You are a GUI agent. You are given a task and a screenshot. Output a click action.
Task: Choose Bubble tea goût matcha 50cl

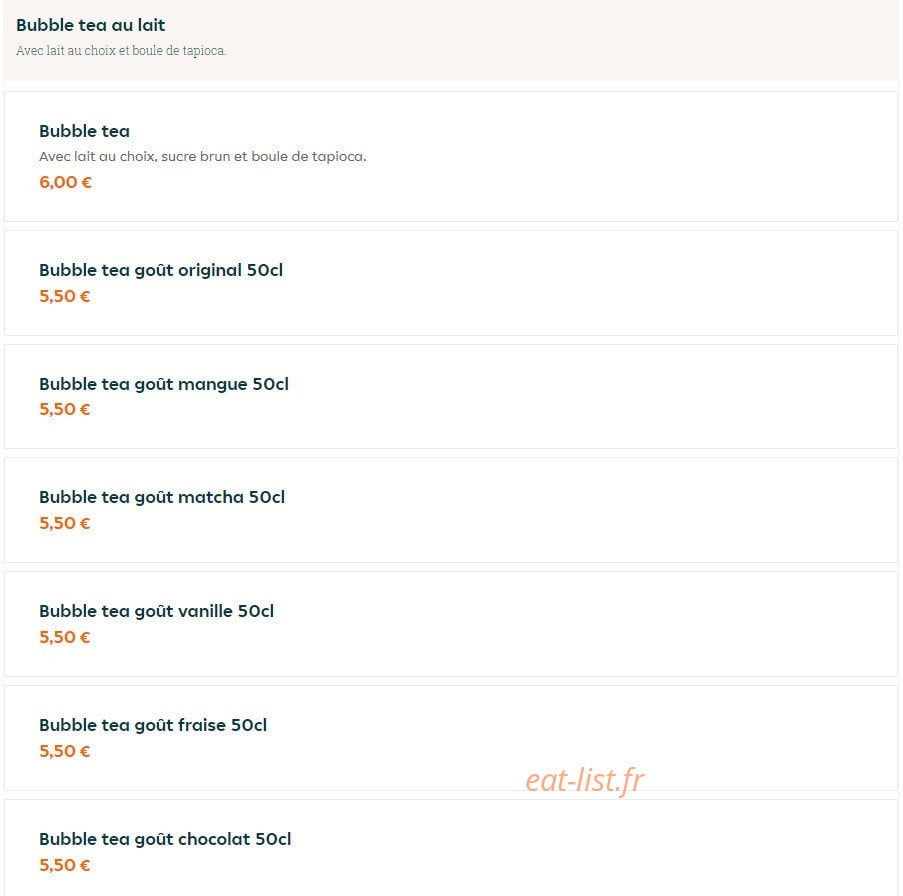[x=162, y=497]
